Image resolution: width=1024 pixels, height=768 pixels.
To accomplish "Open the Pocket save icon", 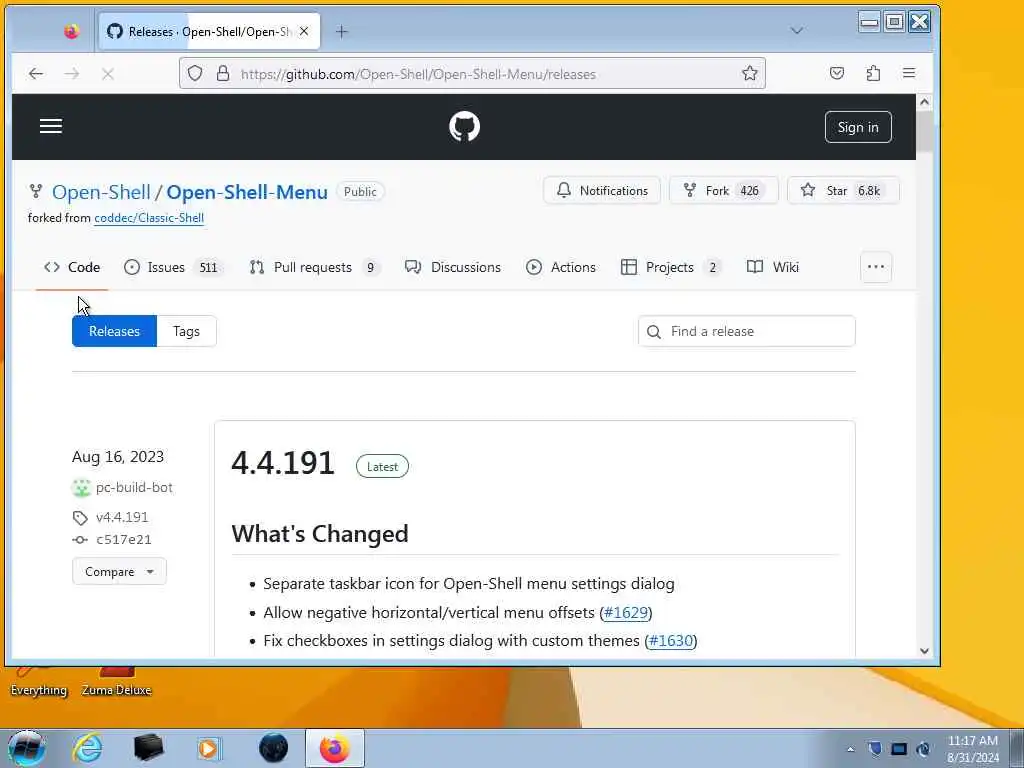I will click(x=837, y=73).
